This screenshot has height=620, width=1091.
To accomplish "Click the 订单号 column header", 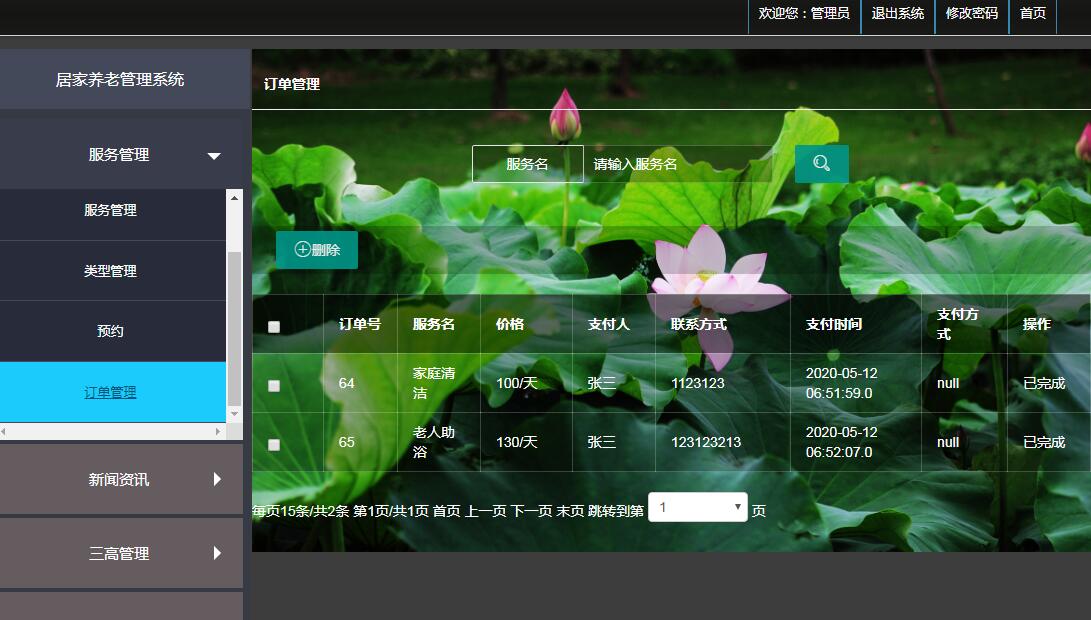I will [360, 324].
